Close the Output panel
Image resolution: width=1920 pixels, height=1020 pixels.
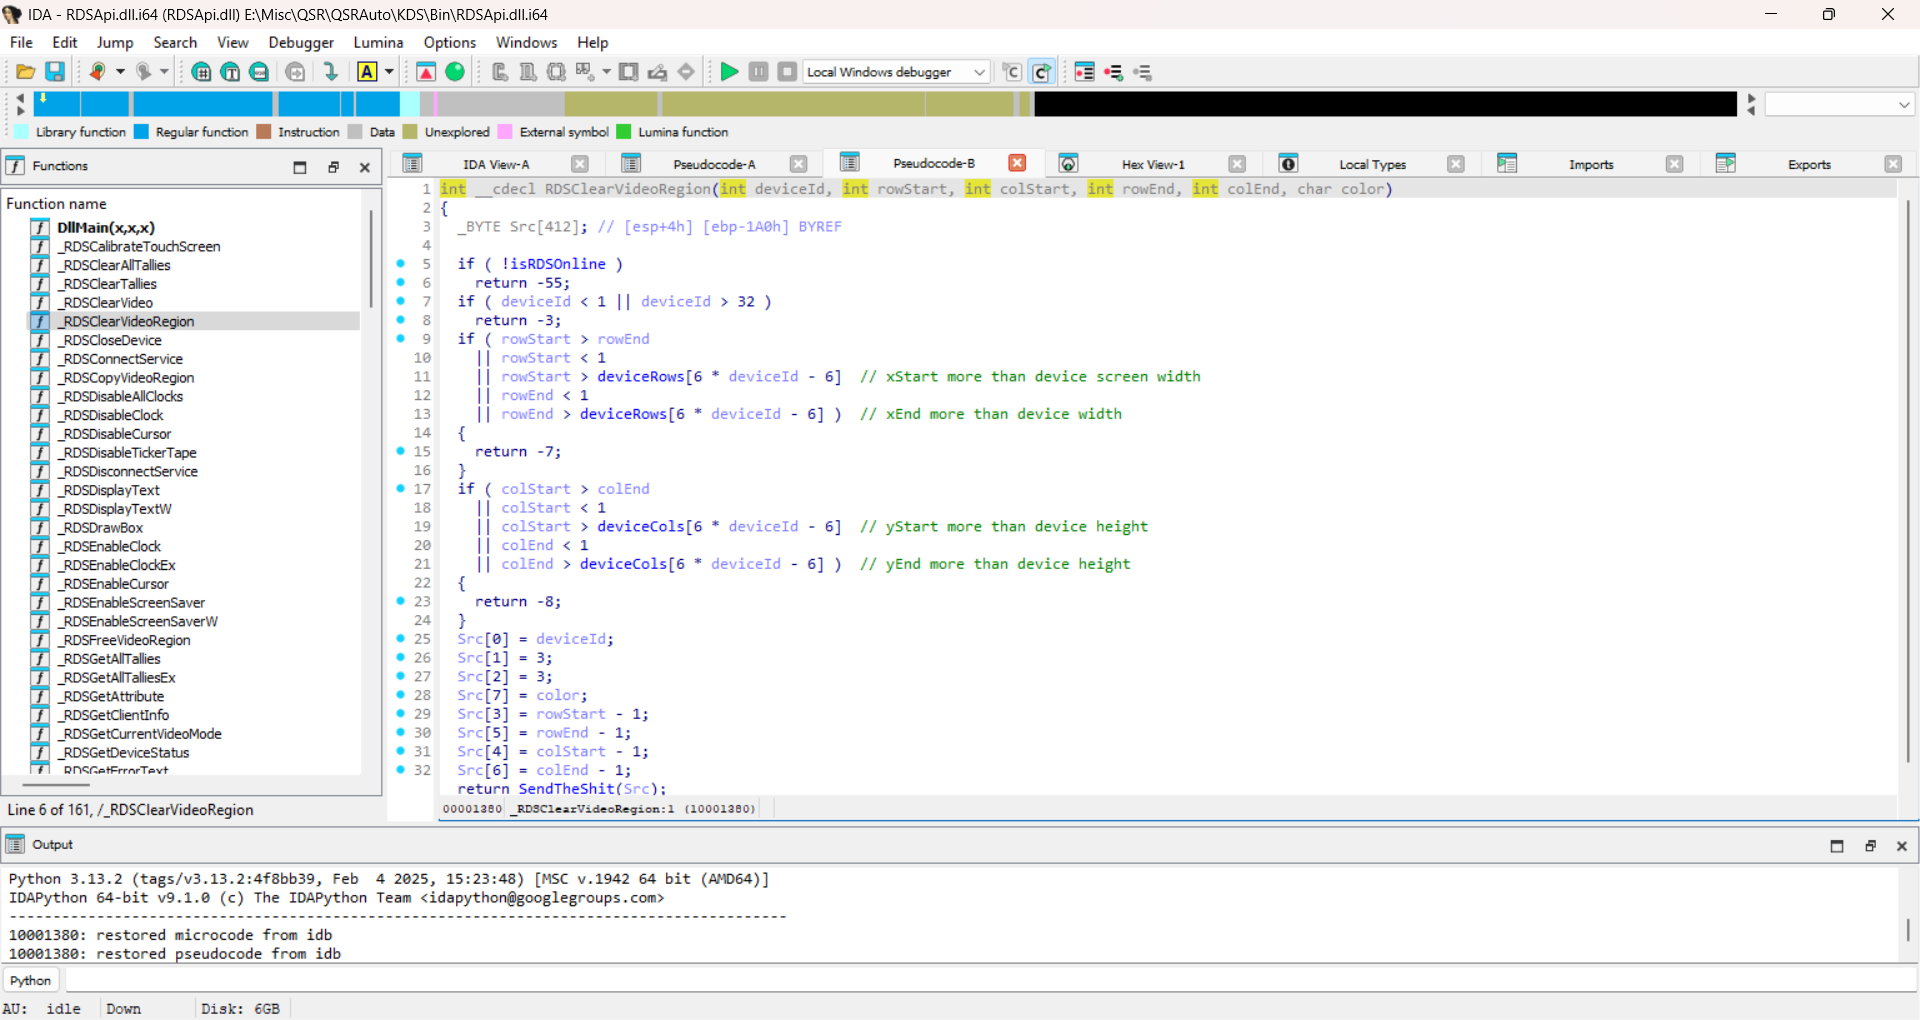(x=1902, y=846)
